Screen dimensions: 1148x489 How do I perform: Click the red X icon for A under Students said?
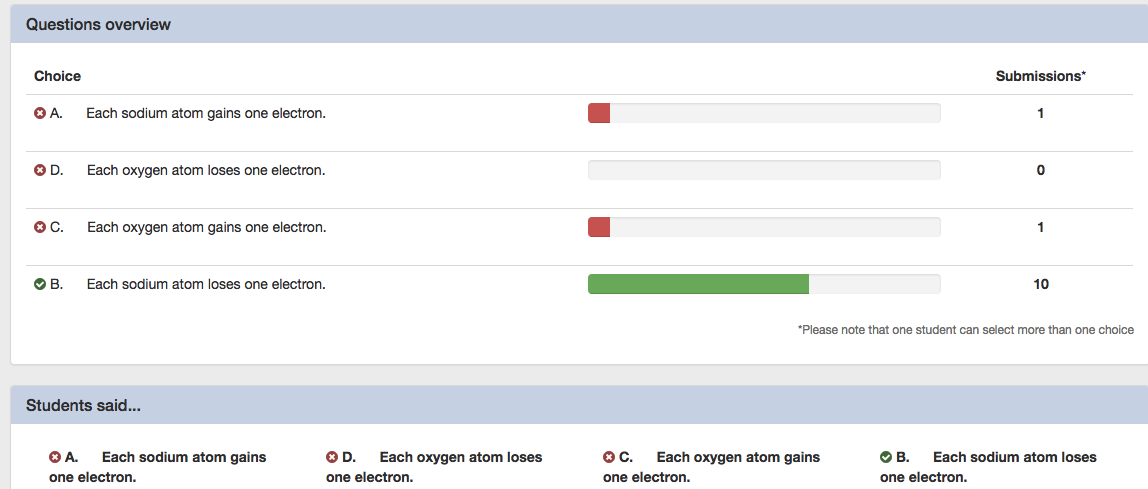[55, 458]
